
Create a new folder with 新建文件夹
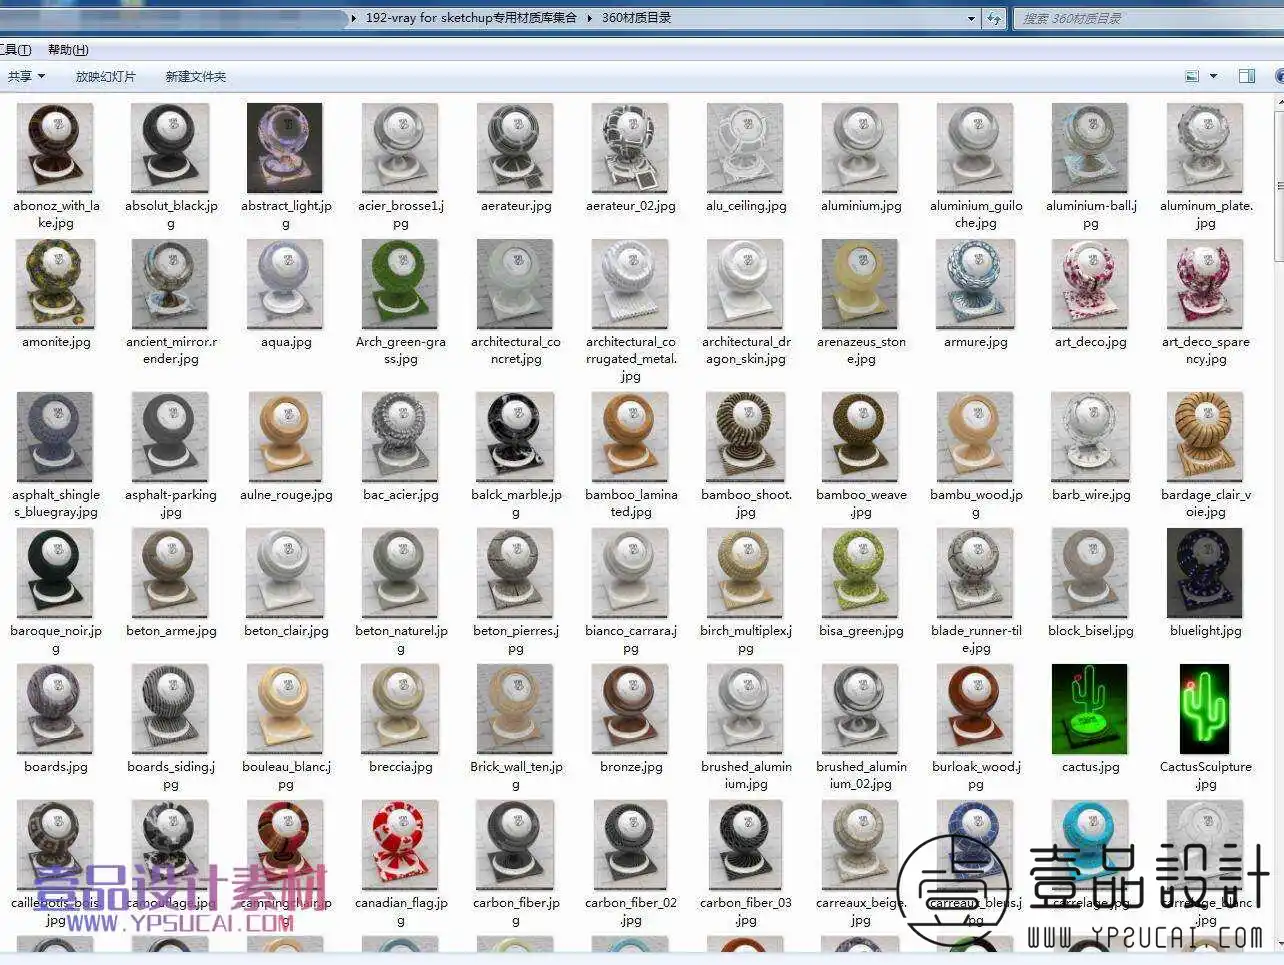[x=195, y=76]
